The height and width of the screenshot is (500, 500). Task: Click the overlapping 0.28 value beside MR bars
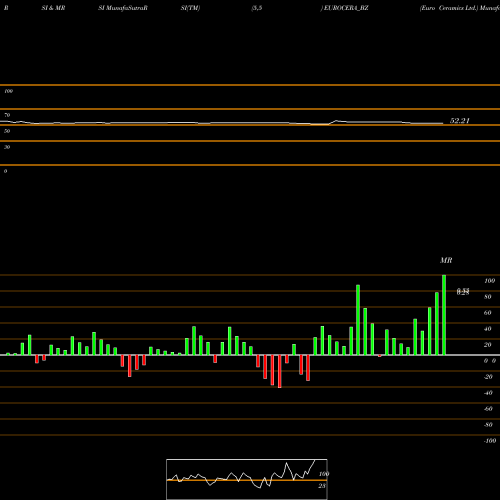463,292
